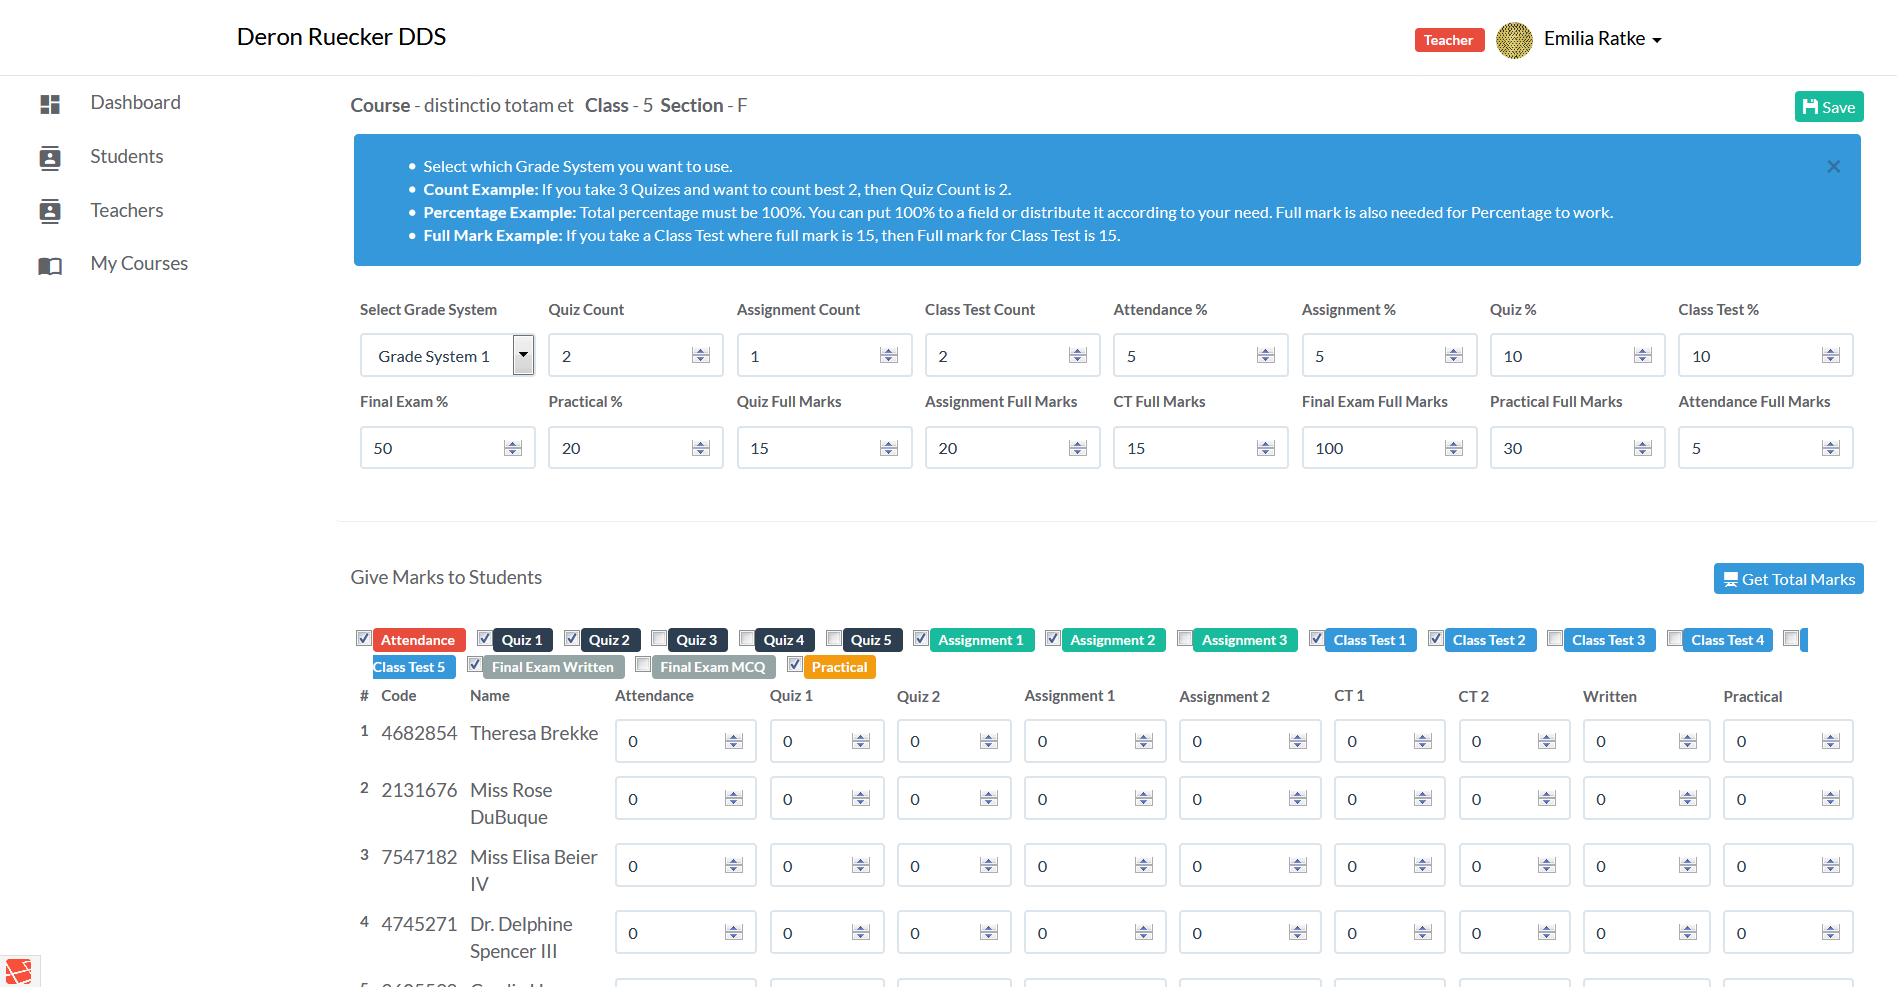
Task: Enable the Quiz 5 checkbox
Action: 834,638
